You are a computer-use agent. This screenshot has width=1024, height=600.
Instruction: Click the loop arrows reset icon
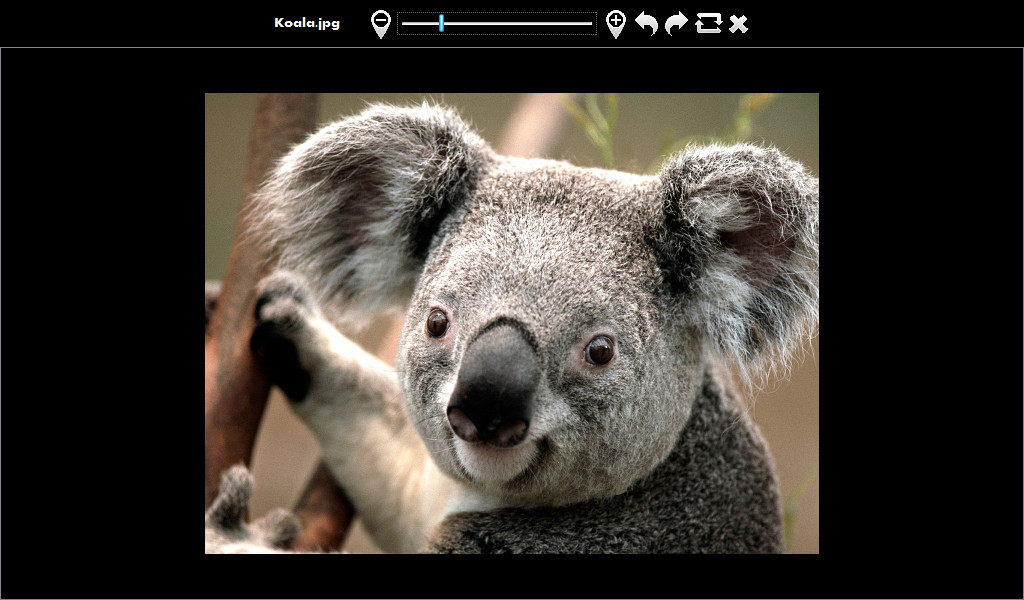tap(709, 24)
